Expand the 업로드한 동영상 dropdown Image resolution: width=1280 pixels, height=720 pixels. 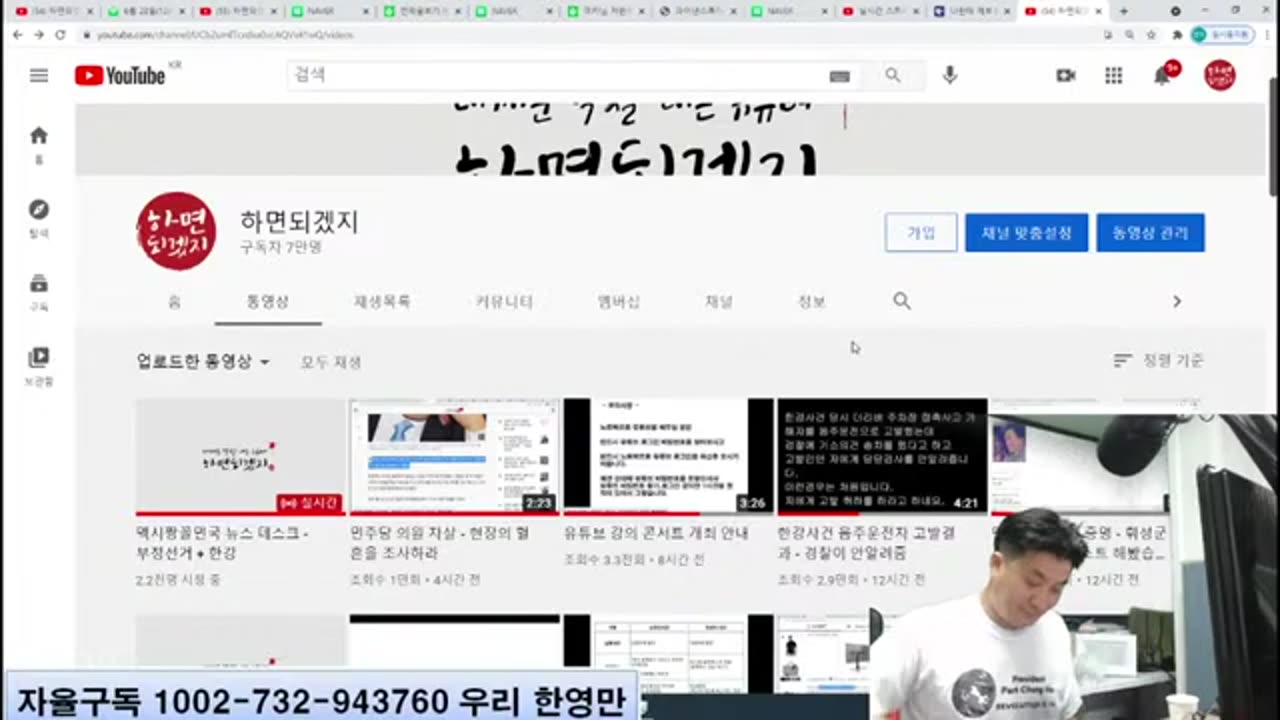204,362
